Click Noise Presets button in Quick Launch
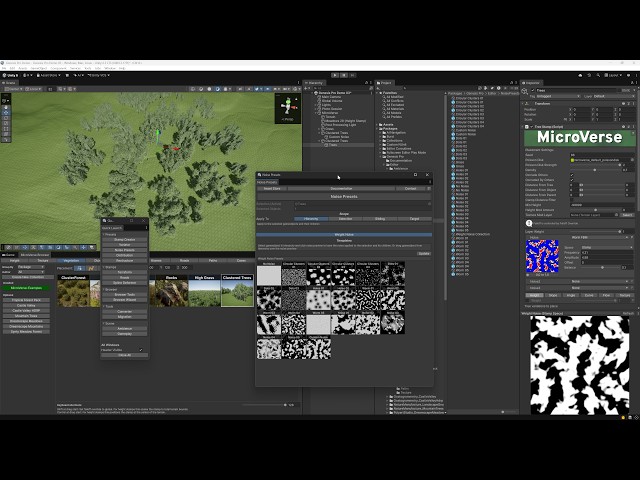The height and width of the screenshot is (480, 640). pyautogui.click(x=124, y=250)
